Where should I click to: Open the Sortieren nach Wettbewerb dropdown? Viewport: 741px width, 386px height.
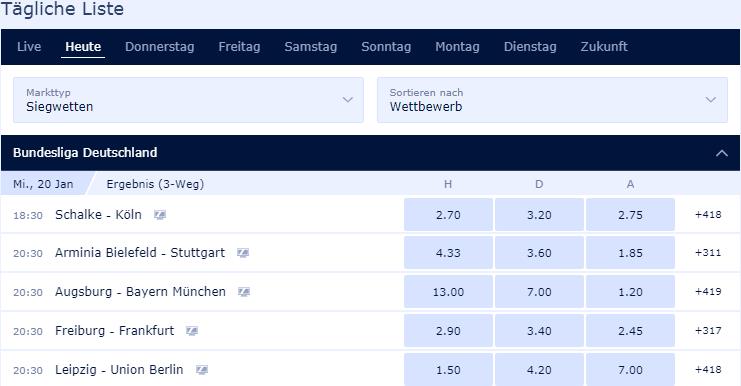552,100
